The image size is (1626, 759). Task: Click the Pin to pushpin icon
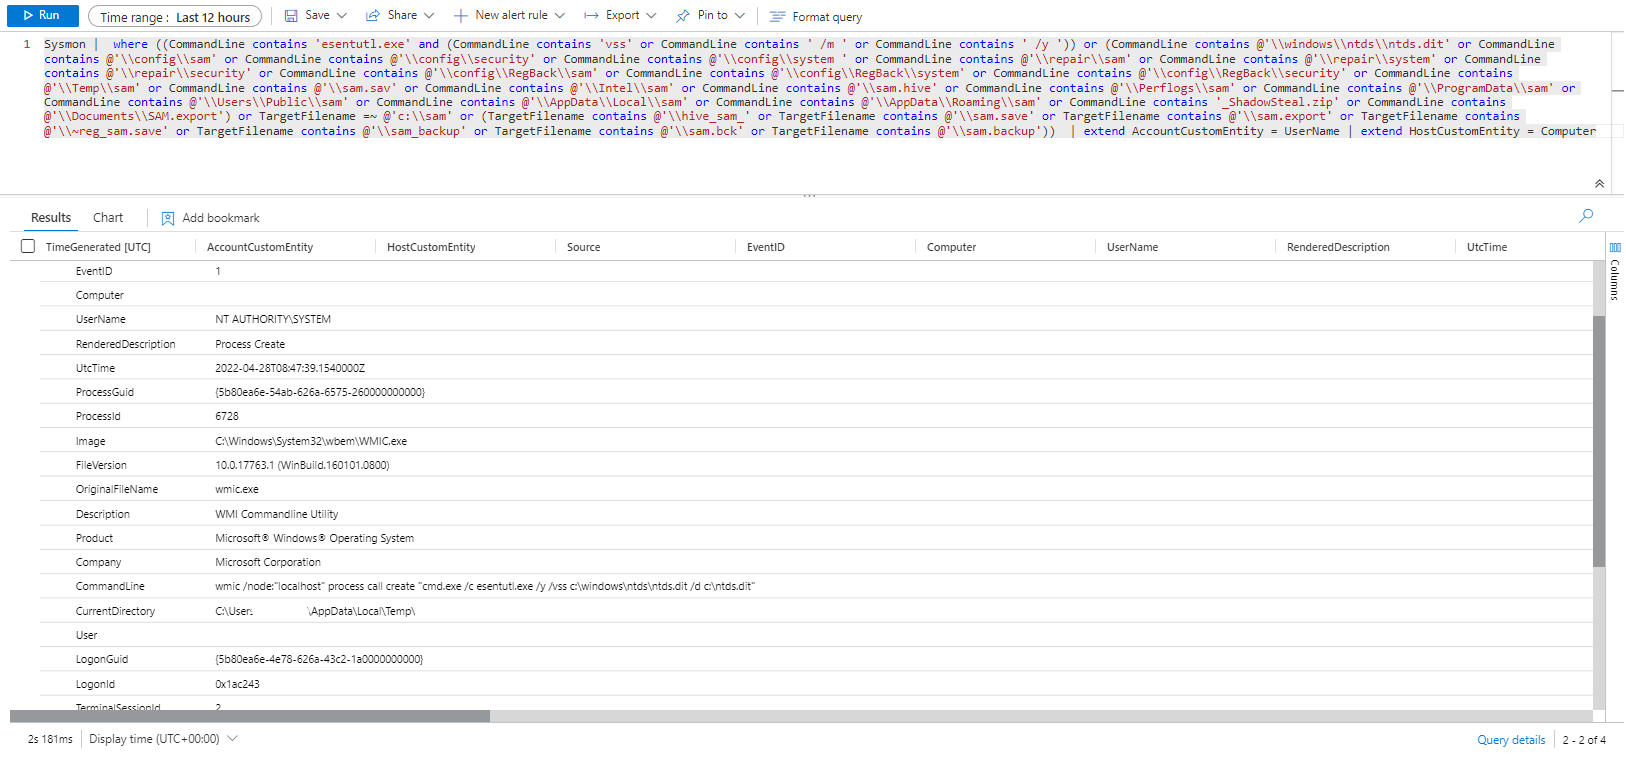(683, 16)
